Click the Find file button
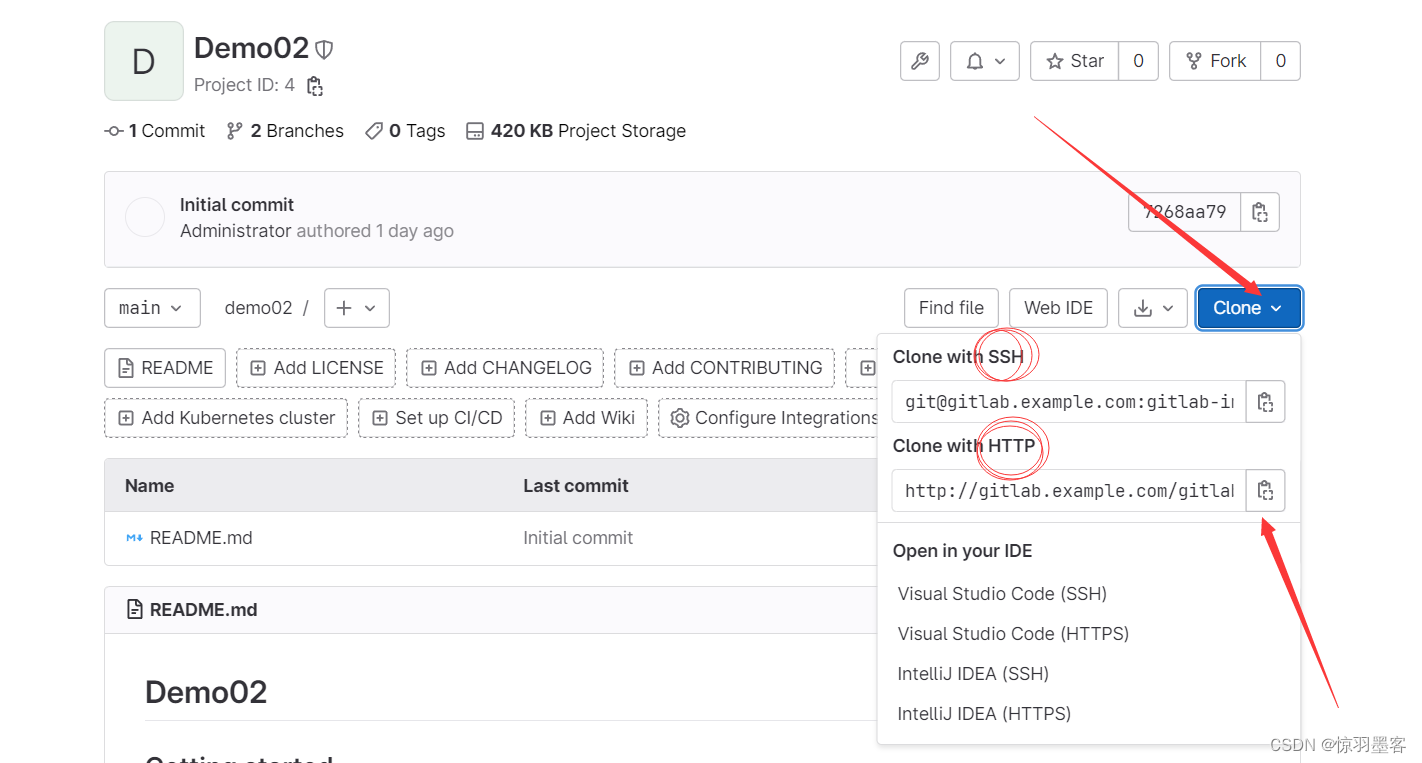 click(950, 308)
